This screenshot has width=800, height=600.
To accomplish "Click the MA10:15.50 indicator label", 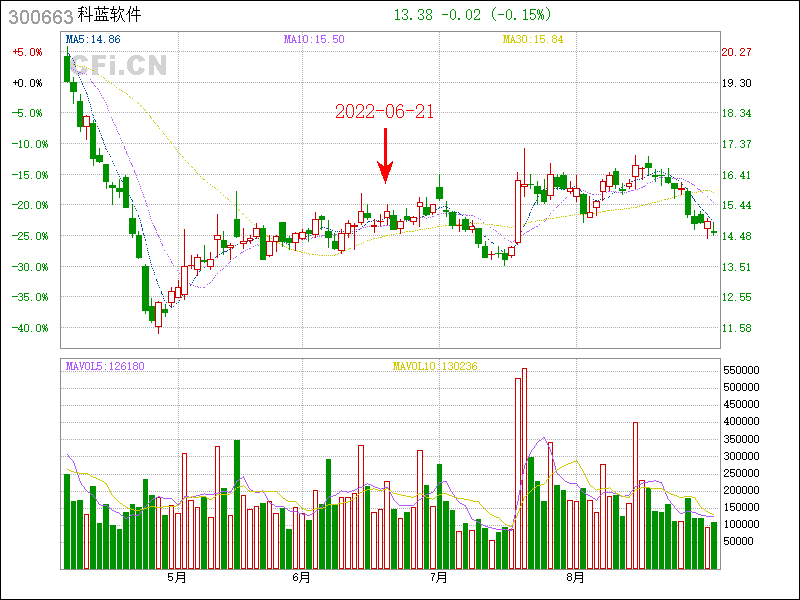I will 314,39.
